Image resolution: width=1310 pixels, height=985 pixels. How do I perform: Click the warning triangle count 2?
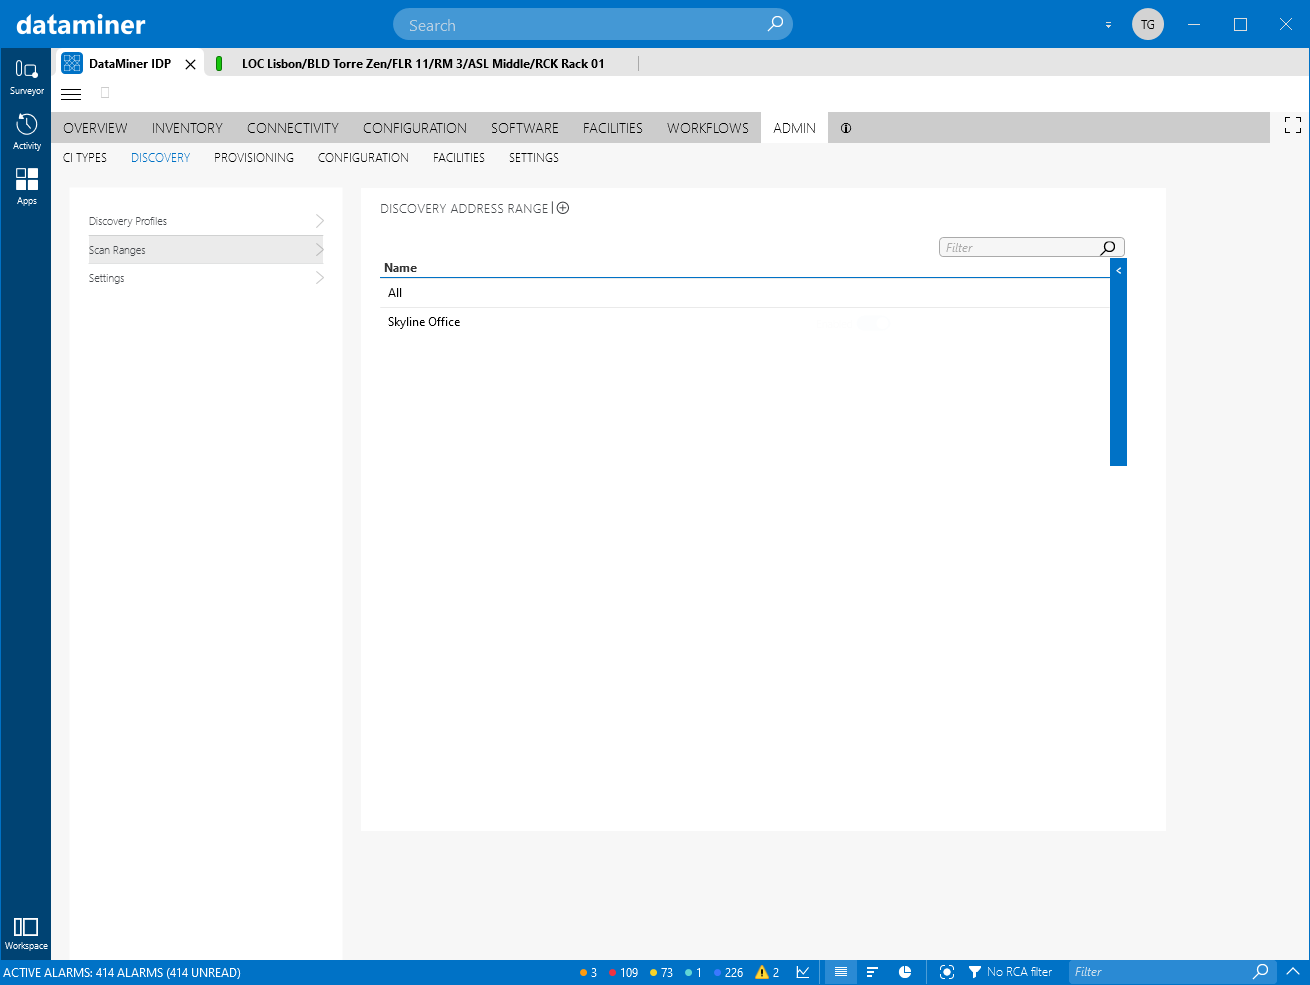[767, 972]
